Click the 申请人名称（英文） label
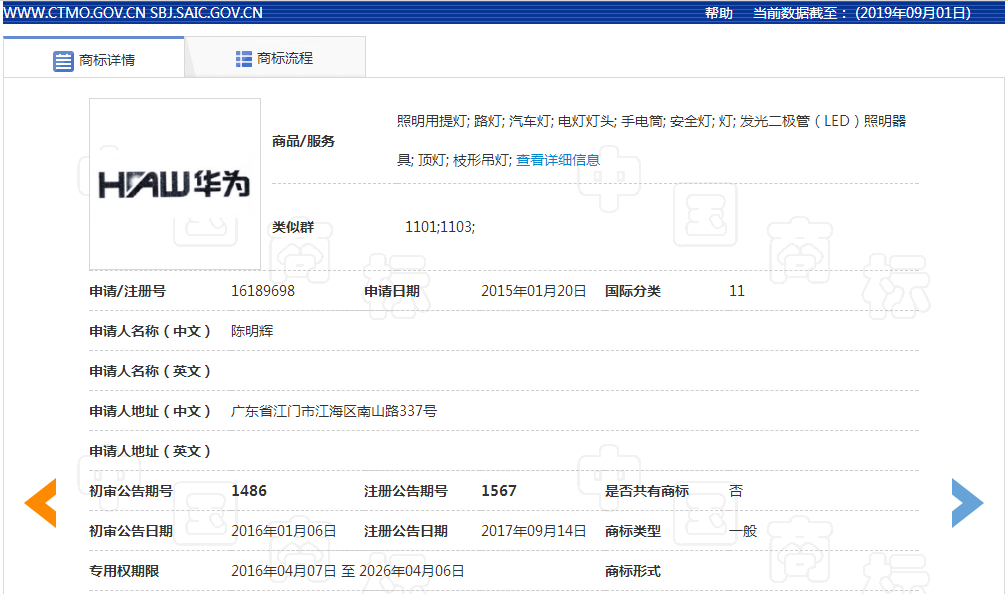This screenshot has height=594, width=1008. 150,372
